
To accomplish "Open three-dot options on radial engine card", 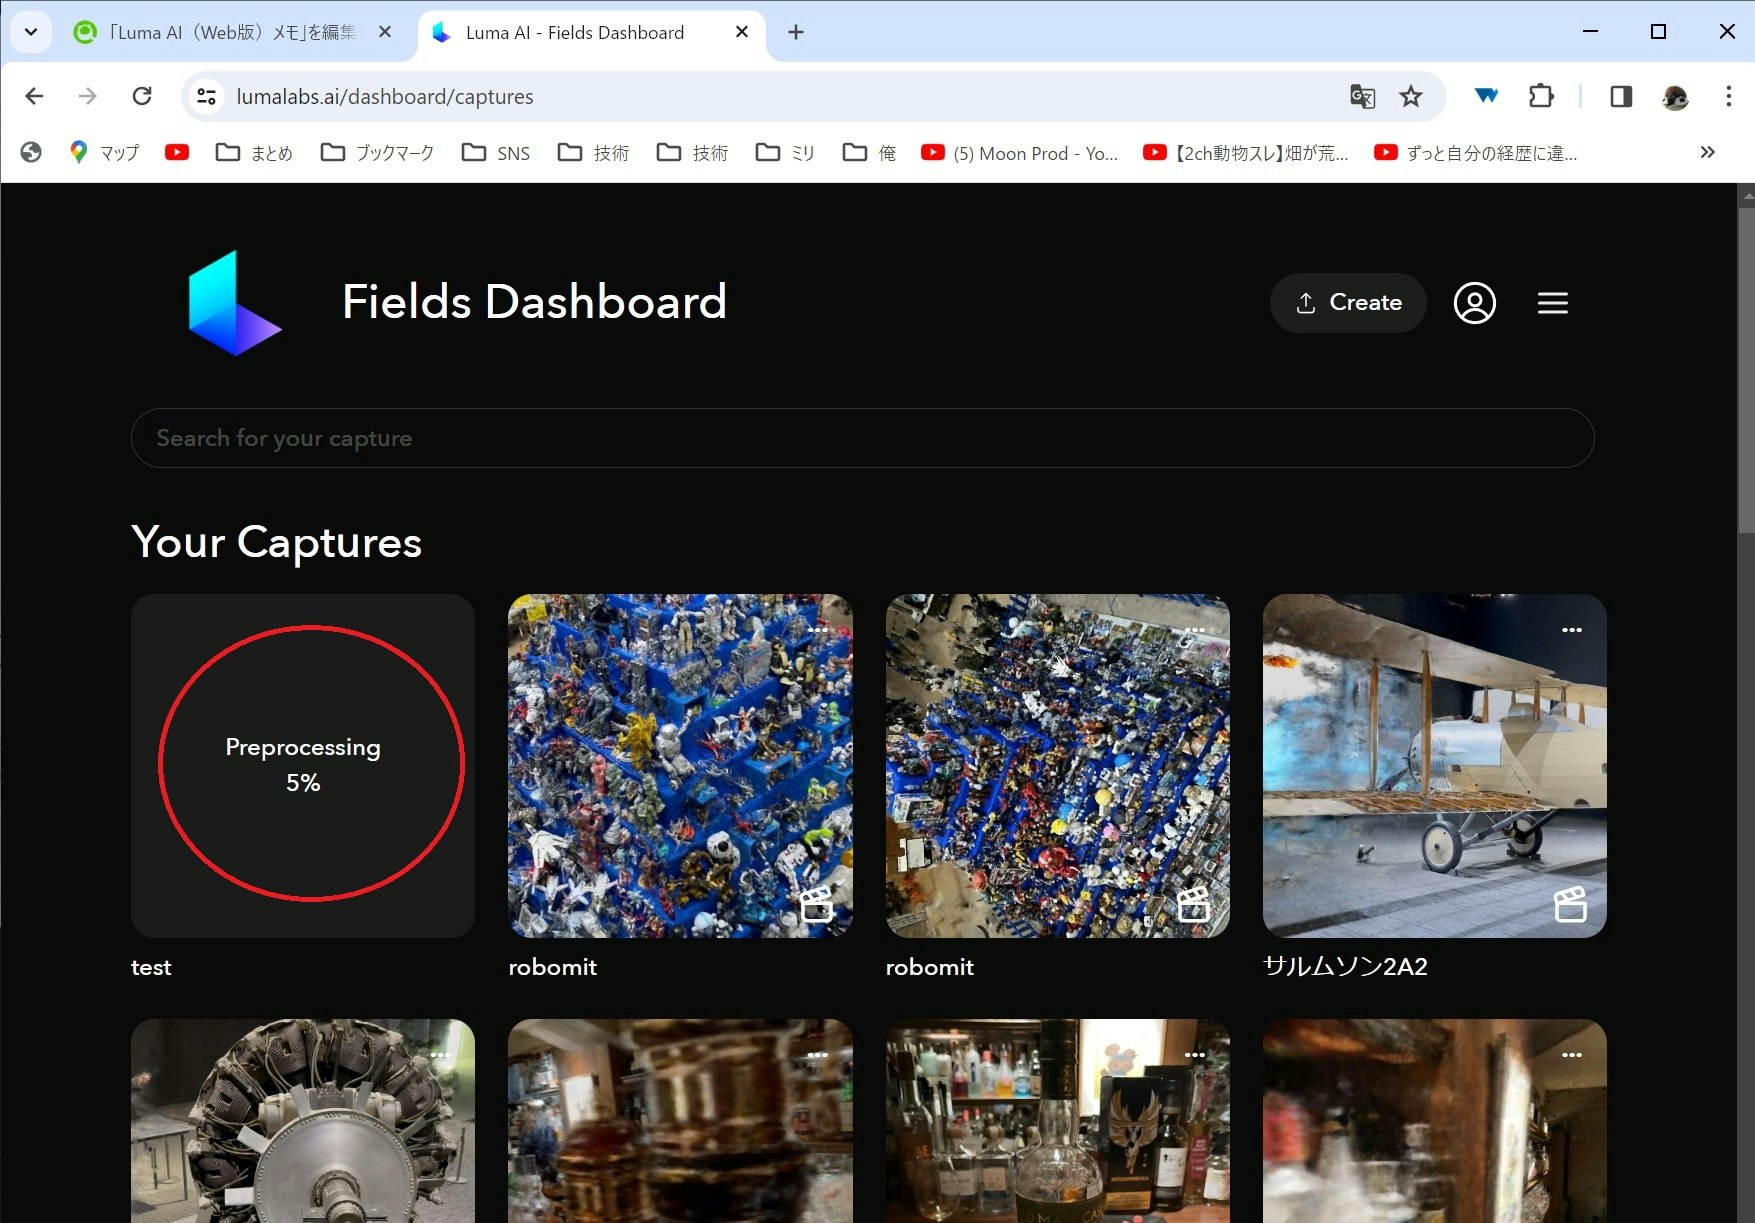I will (x=441, y=1055).
